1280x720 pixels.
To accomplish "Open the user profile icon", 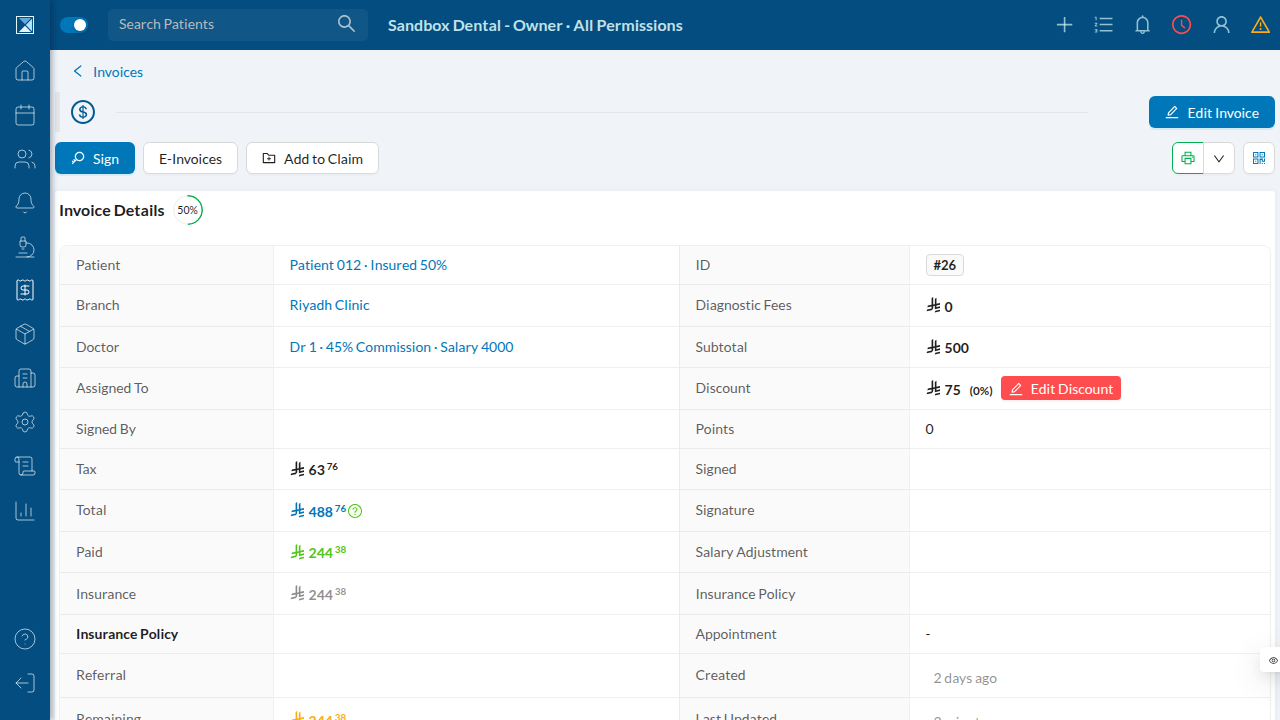I will tap(1221, 25).
